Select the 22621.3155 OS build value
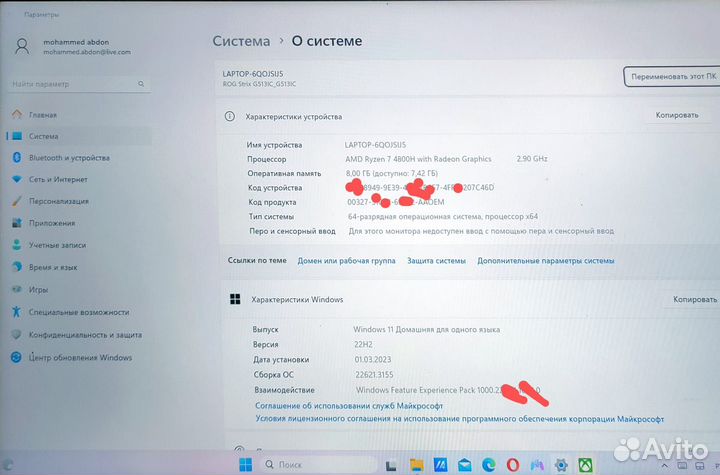The image size is (720, 475). [374, 374]
